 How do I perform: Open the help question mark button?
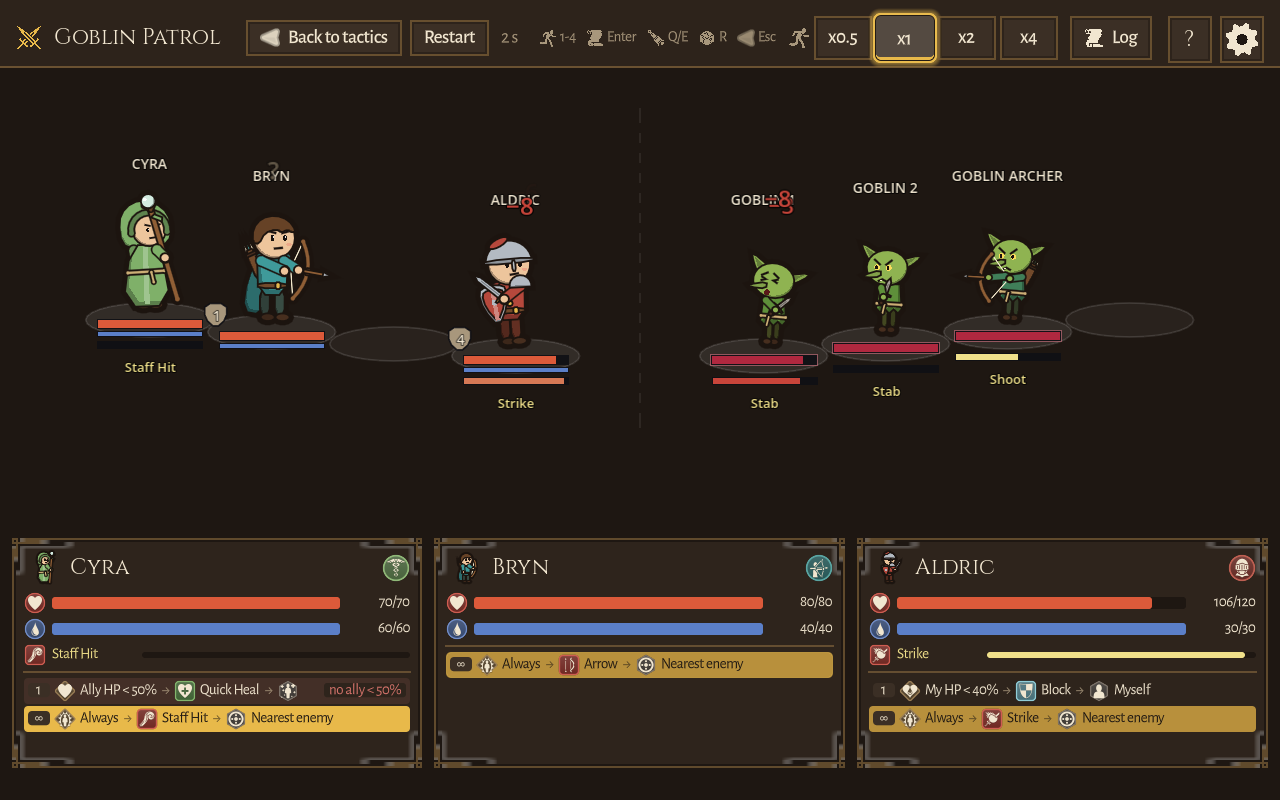click(1189, 39)
